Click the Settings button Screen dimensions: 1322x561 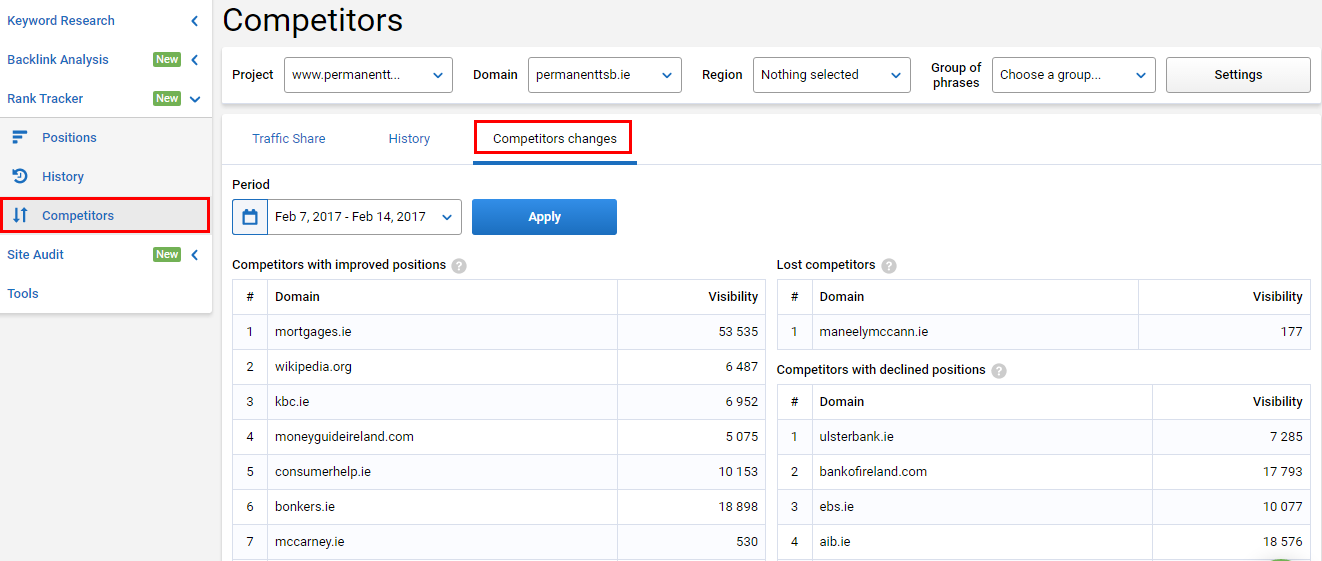(1238, 75)
